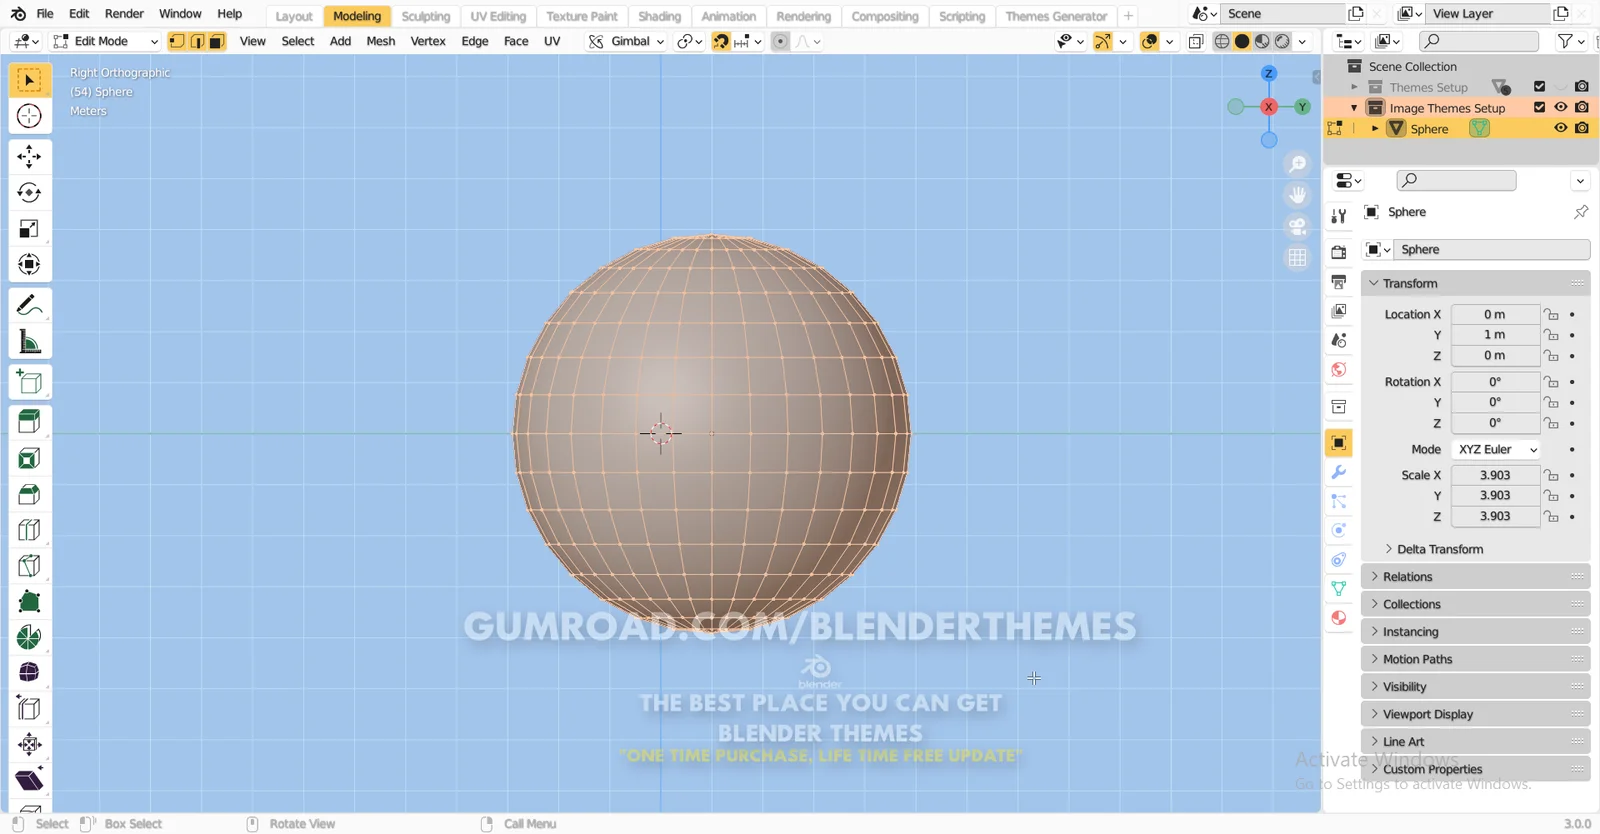
Task: Toggle X-ray display
Action: pos(1196,41)
